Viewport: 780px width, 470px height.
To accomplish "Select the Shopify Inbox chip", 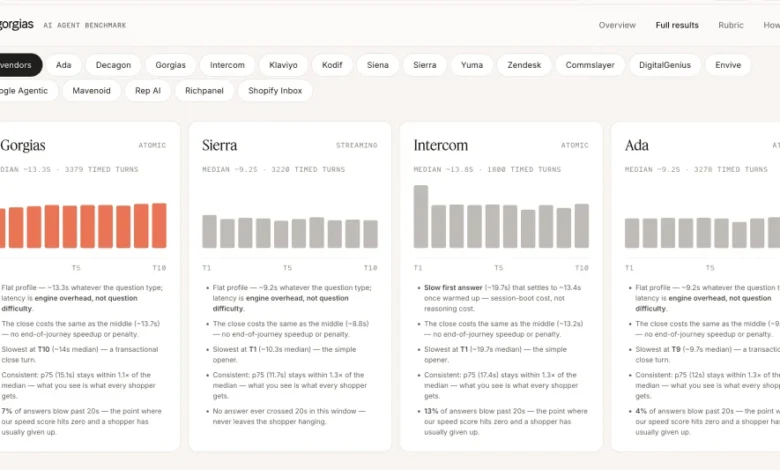I will (275, 91).
